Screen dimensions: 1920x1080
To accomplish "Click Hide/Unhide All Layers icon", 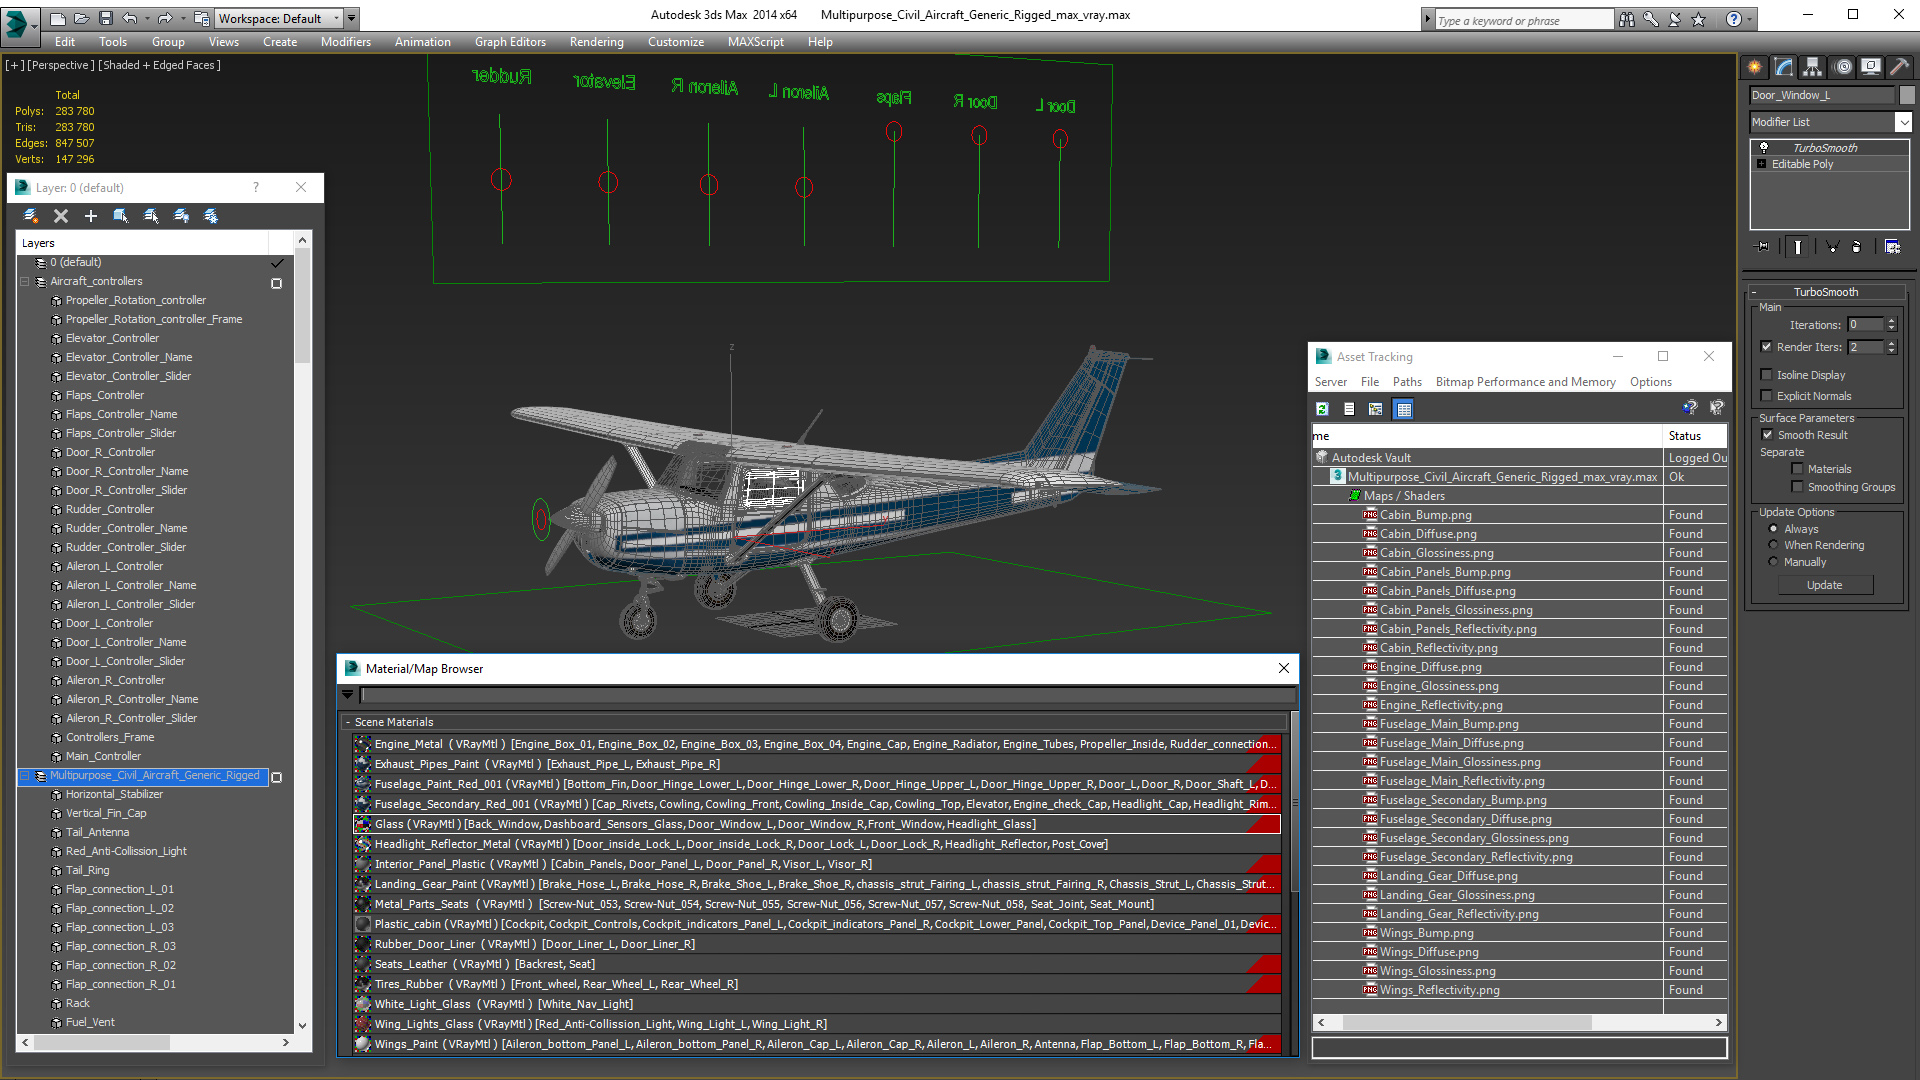I will coord(181,216).
